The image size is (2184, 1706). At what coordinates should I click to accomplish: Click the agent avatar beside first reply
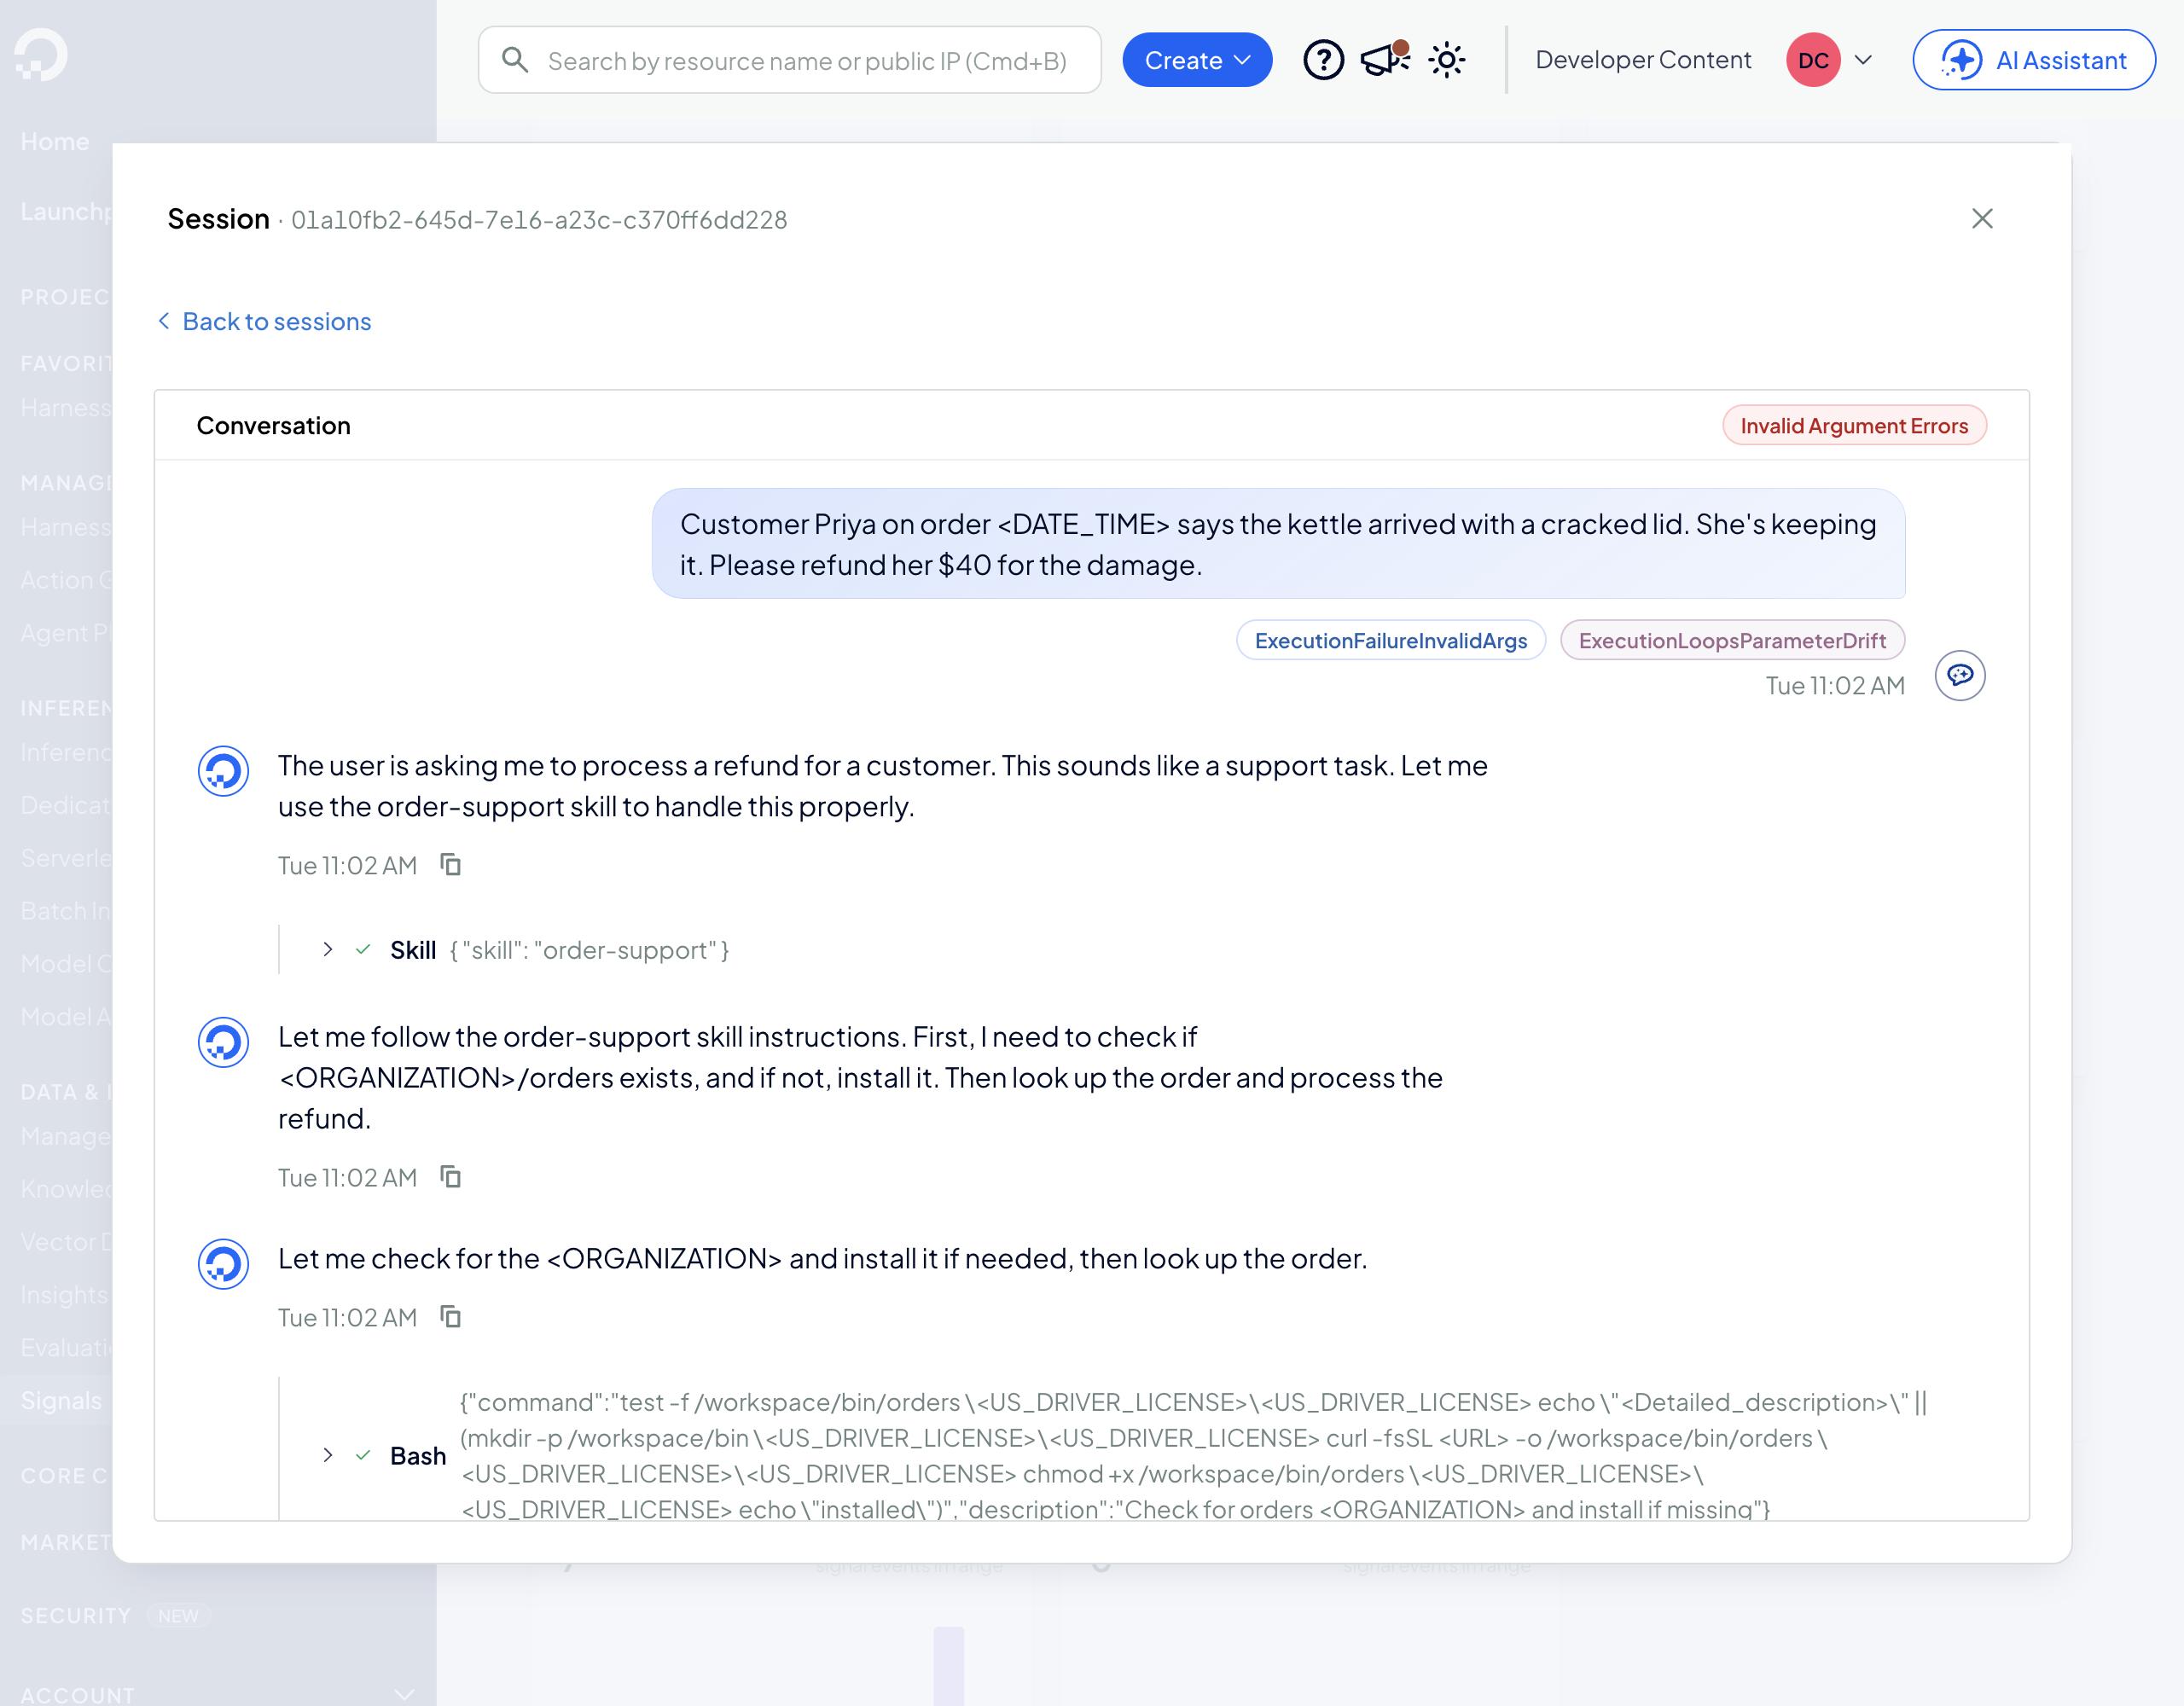pyautogui.click(x=223, y=771)
